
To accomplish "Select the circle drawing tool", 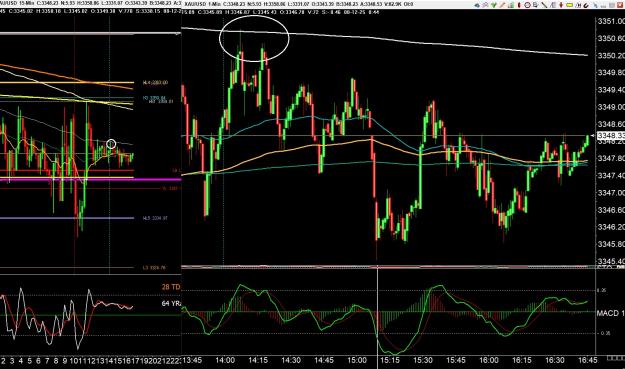I will click(x=527, y=5).
